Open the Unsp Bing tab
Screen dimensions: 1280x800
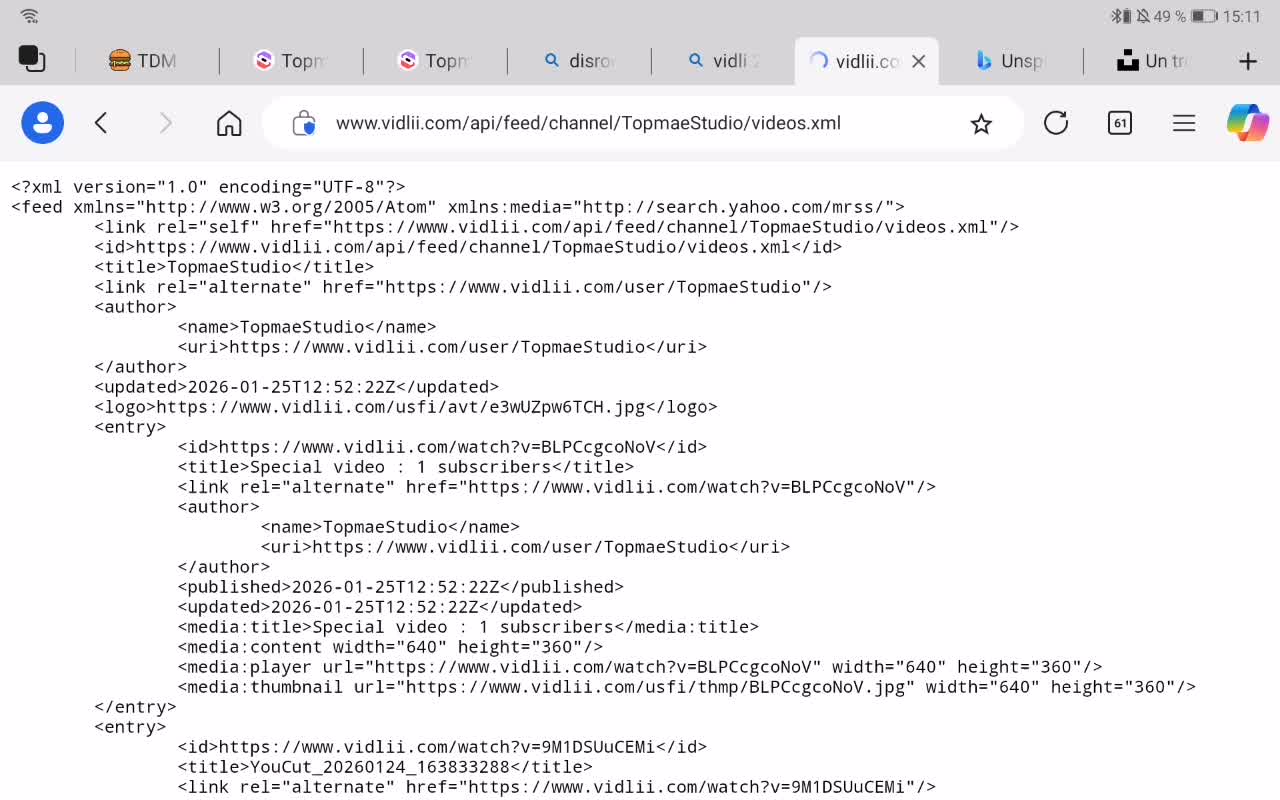(1010, 61)
